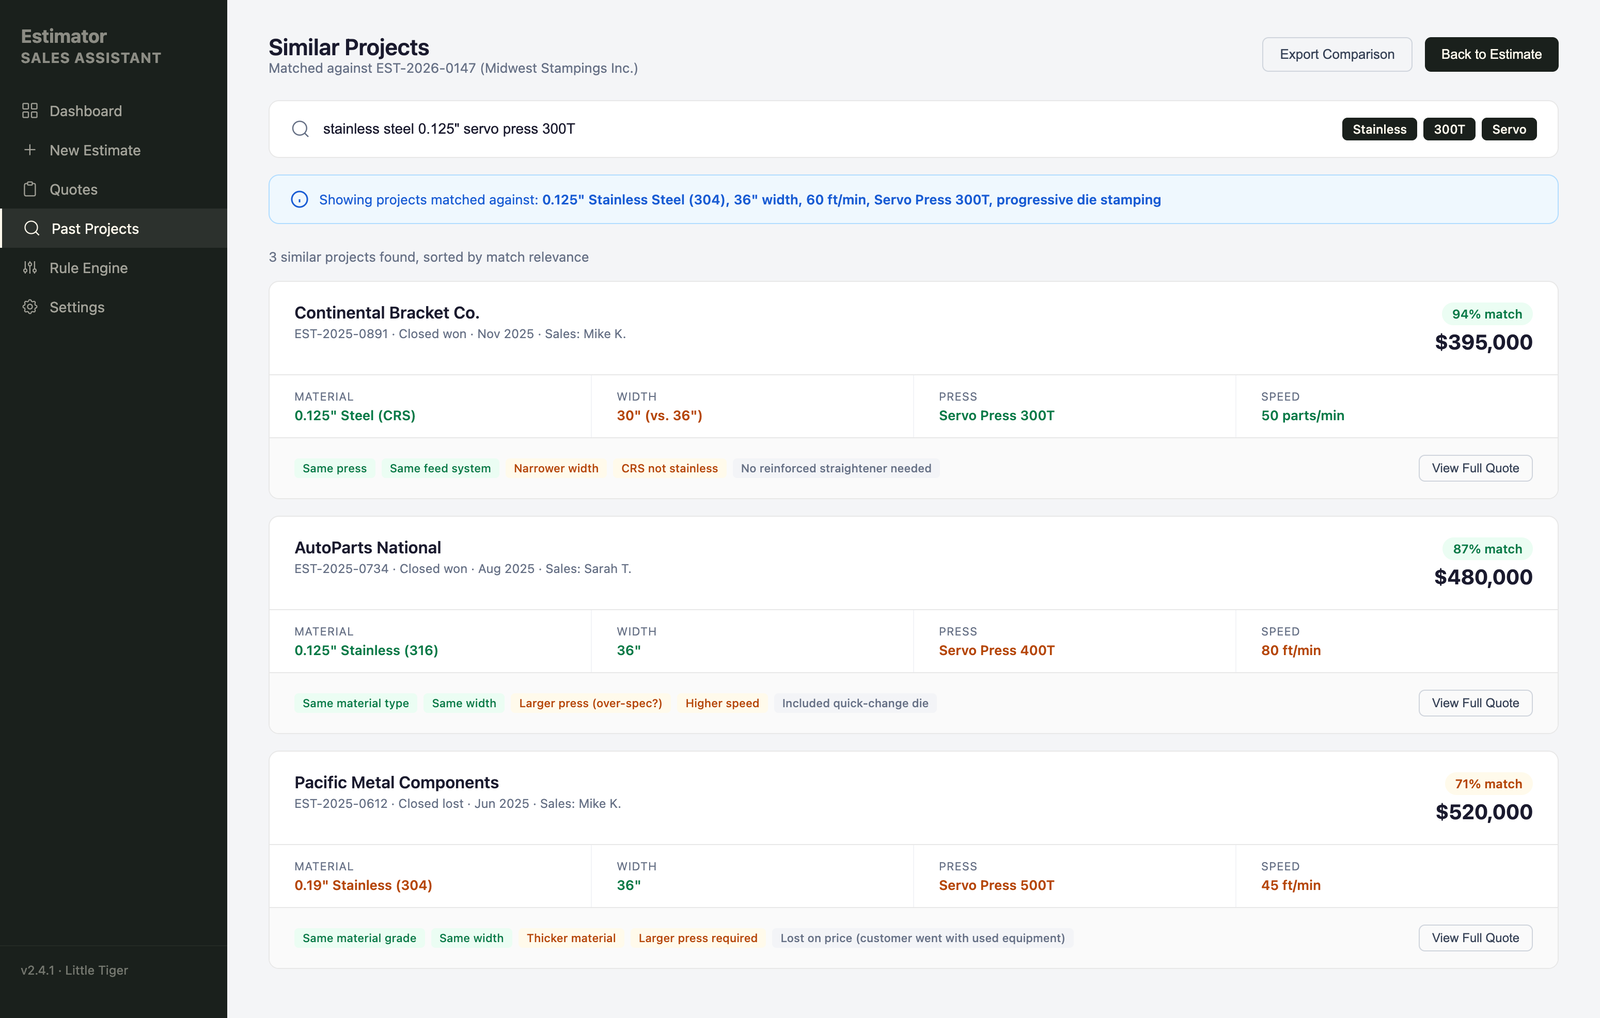Toggle the Stainless filter chip
Viewport: 1600px width, 1018px height.
1379,129
